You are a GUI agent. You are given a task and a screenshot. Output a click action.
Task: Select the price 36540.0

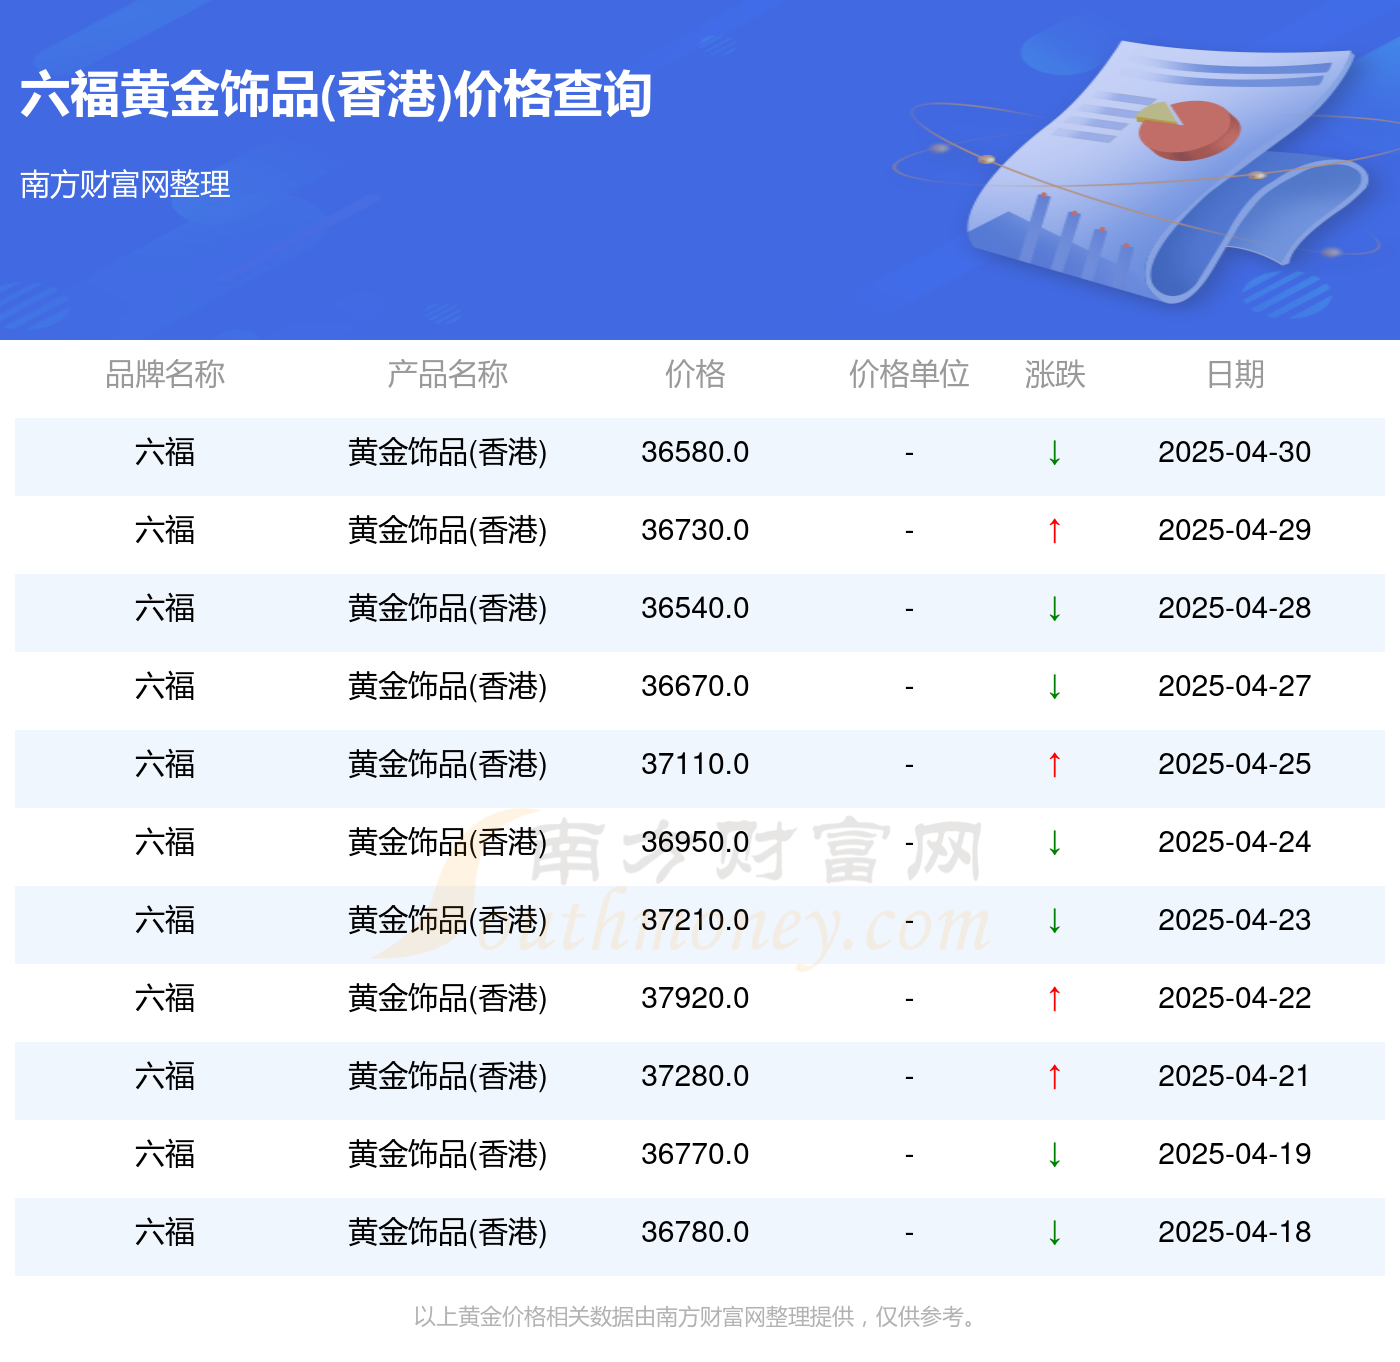pyautogui.click(x=695, y=608)
